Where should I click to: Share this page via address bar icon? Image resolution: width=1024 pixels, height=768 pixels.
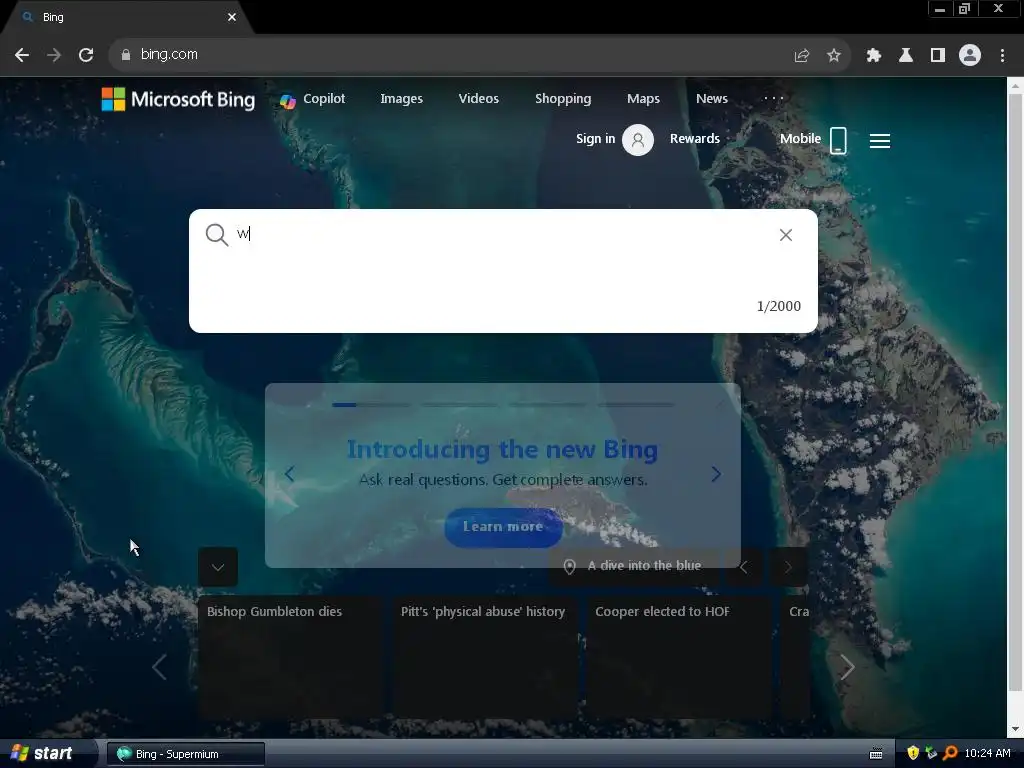pyautogui.click(x=801, y=56)
